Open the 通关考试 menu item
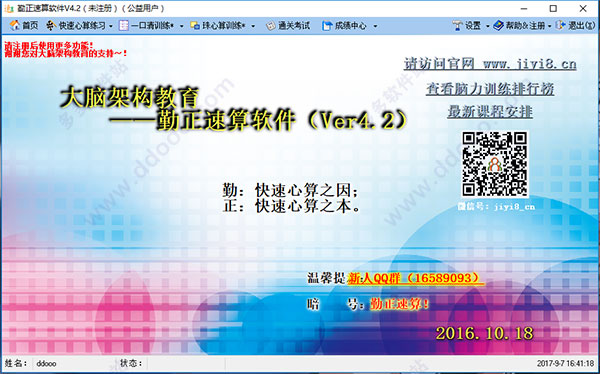600x374 pixels. point(294,26)
